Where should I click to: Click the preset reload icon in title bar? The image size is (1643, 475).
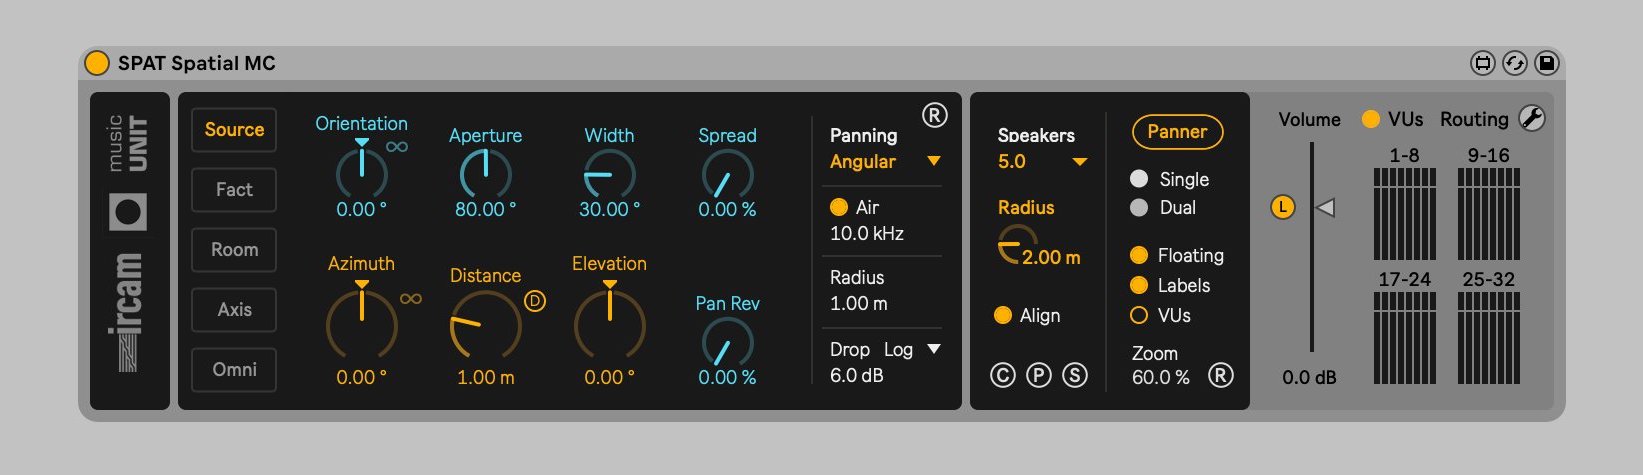[1514, 63]
